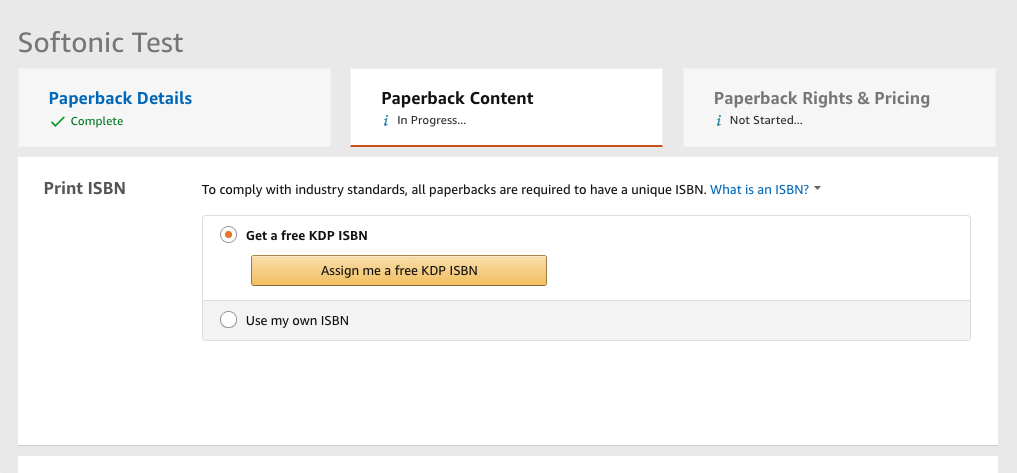Viewport: 1017px width, 473px height.
Task: Click the Use my own ISBN label text
Action: (297, 320)
